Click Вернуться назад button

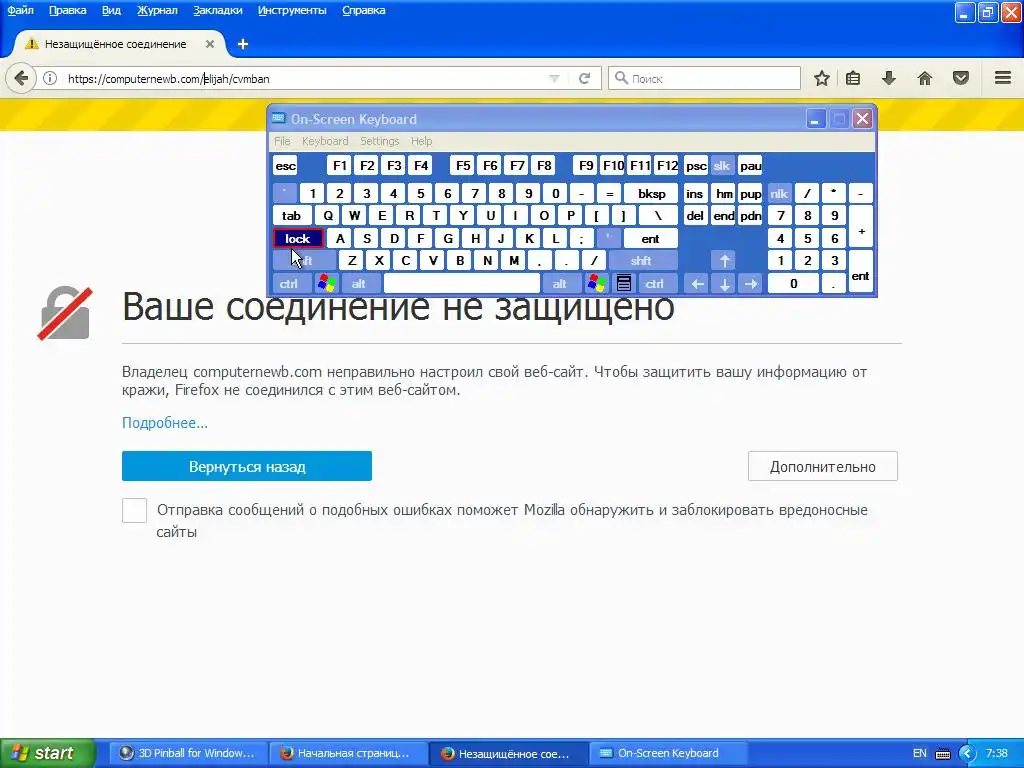(247, 466)
